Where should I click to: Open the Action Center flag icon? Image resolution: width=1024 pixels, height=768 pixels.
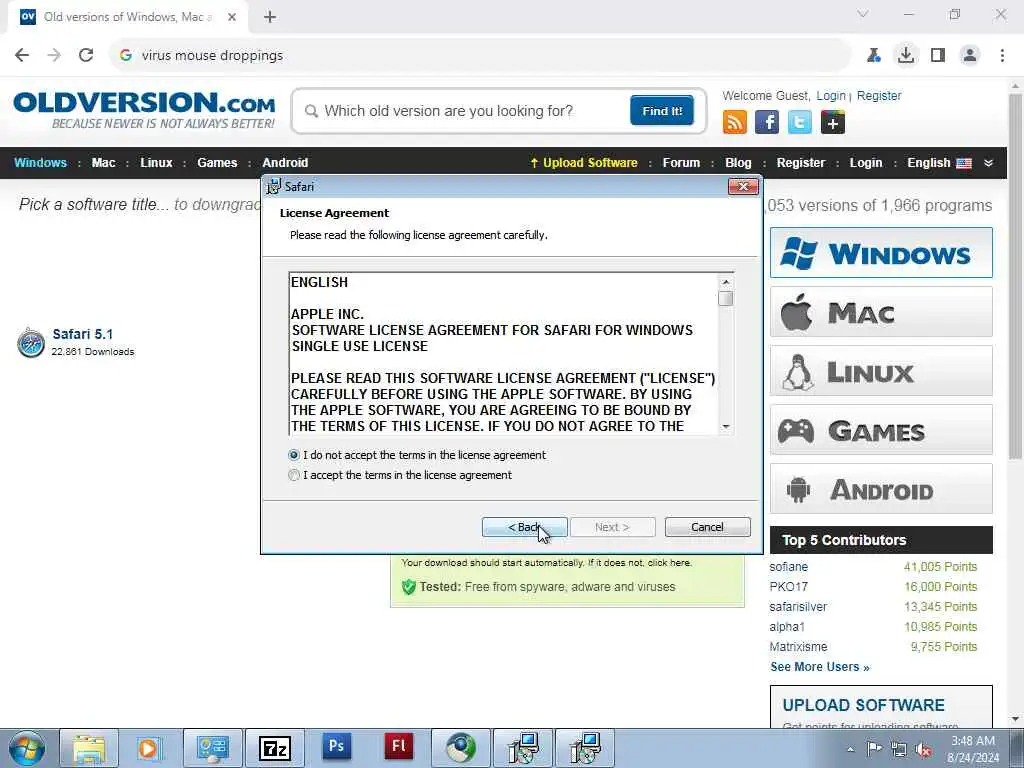tap(874, 749)
